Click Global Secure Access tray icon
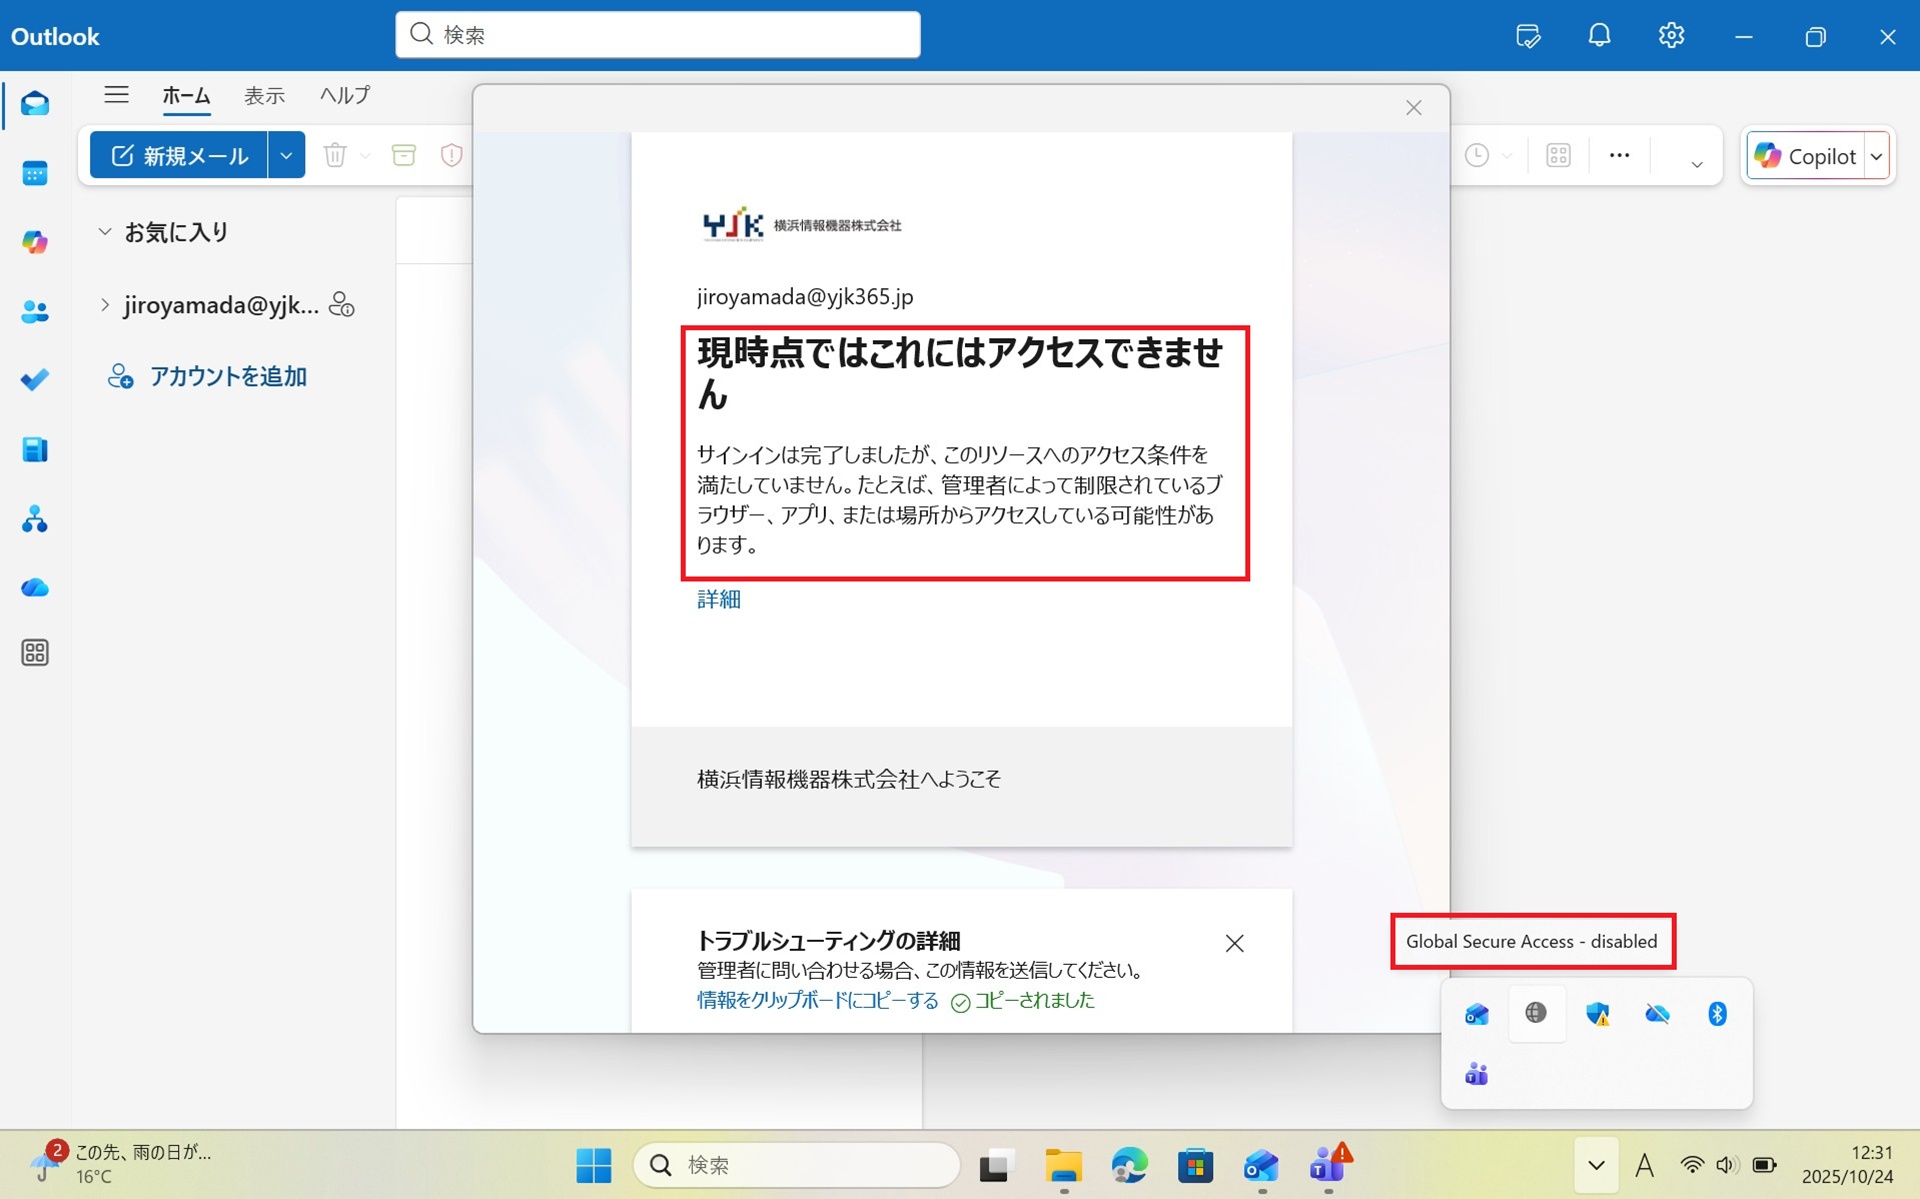This screenshot has width=1920, height=1199. 1536,1013
